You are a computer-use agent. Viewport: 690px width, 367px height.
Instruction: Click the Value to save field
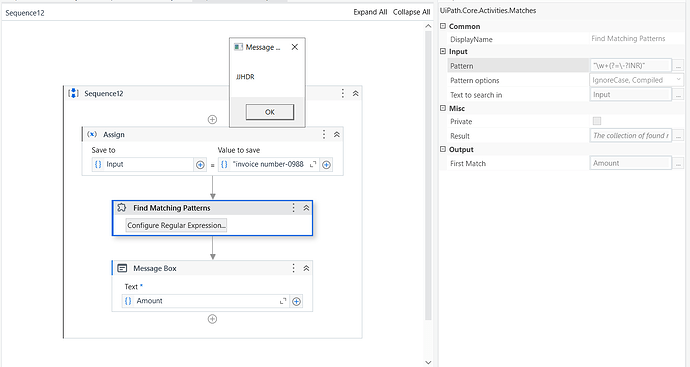click(268, 164)
